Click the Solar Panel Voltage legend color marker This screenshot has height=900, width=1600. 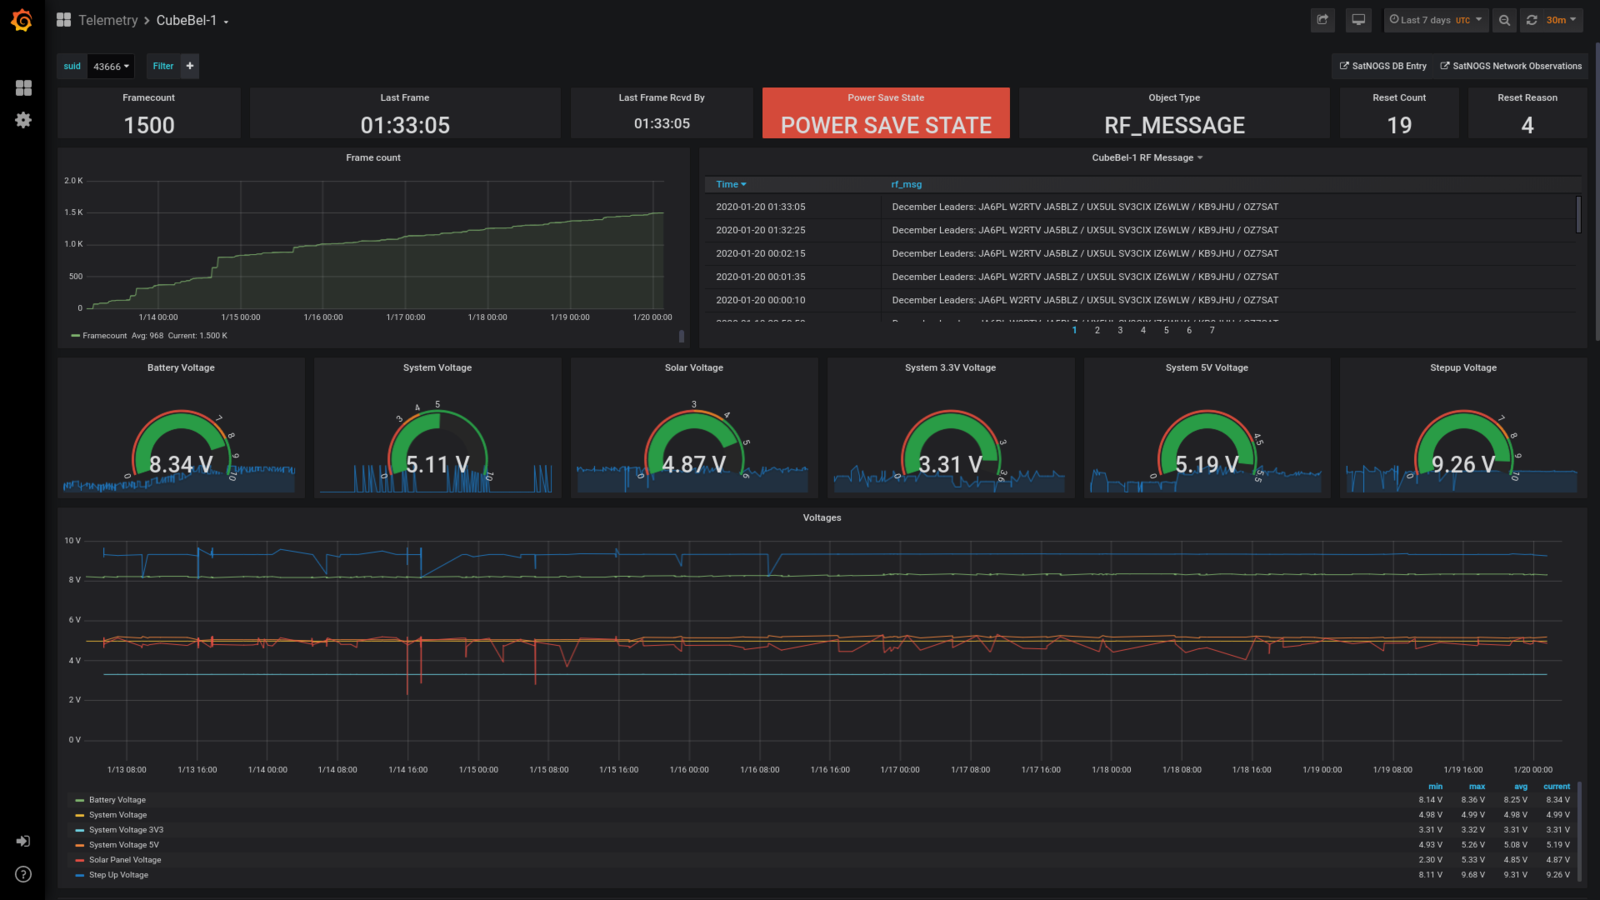(80, 860)
